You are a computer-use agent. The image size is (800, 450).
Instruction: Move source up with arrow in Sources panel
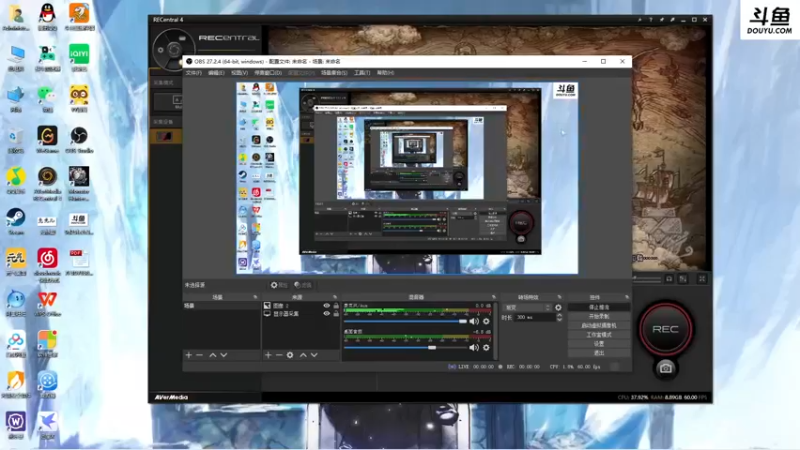pyautogui.click(x=303, y=355)
